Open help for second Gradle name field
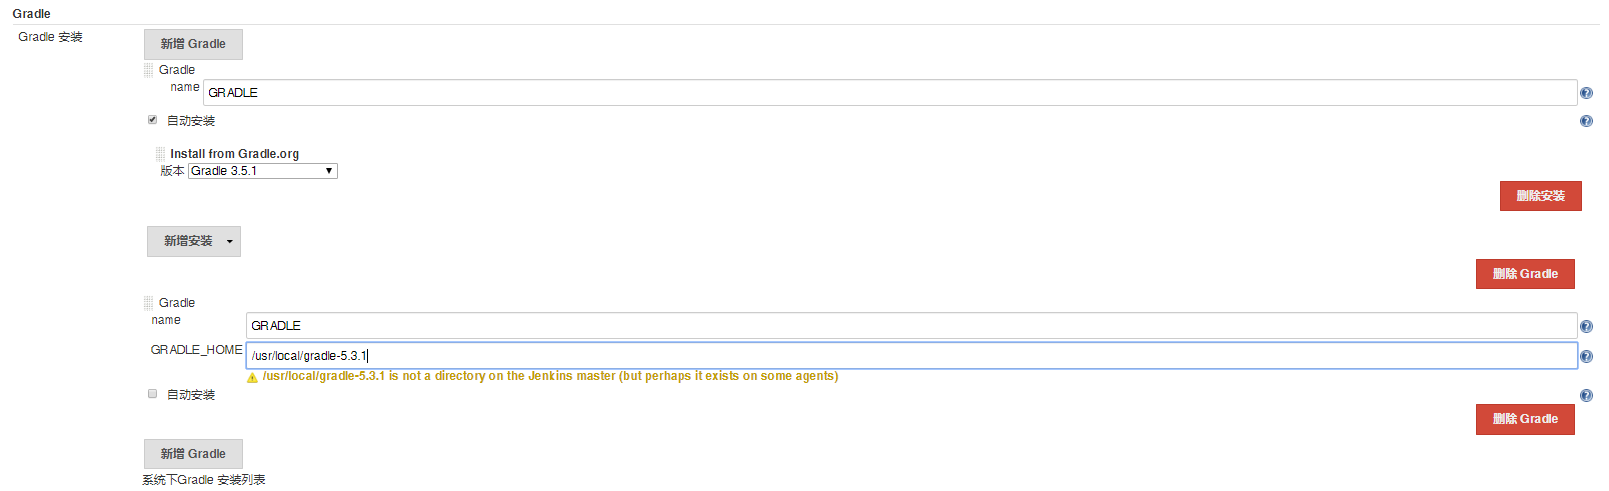 (1586, 326)
